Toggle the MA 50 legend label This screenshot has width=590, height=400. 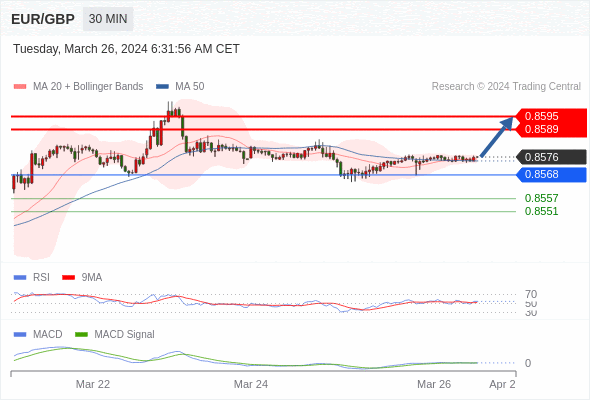pos(190,87)
